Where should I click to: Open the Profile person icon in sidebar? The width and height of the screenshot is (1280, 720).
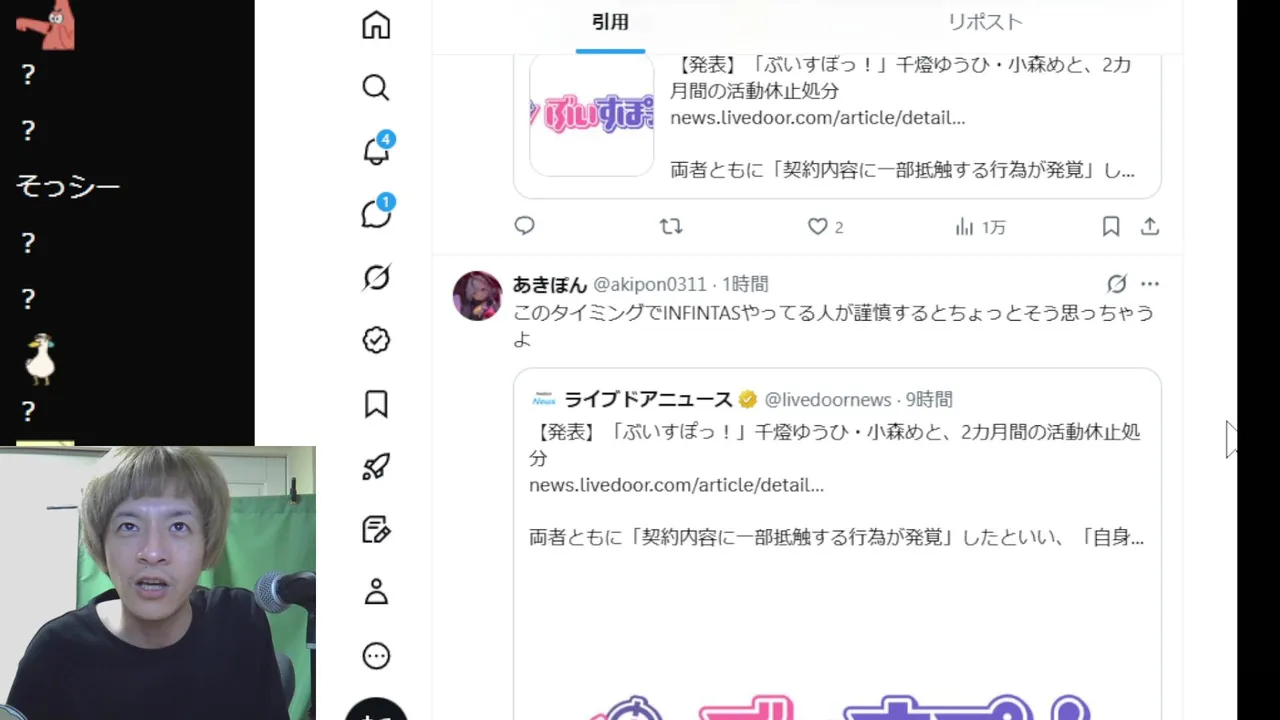click(376, 593)
